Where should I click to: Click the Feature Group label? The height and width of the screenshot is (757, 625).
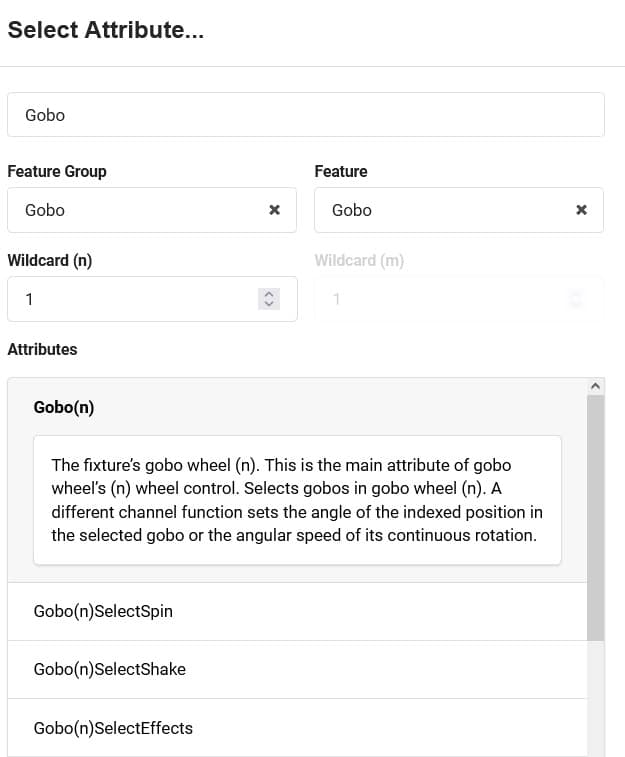pos(57,171)
